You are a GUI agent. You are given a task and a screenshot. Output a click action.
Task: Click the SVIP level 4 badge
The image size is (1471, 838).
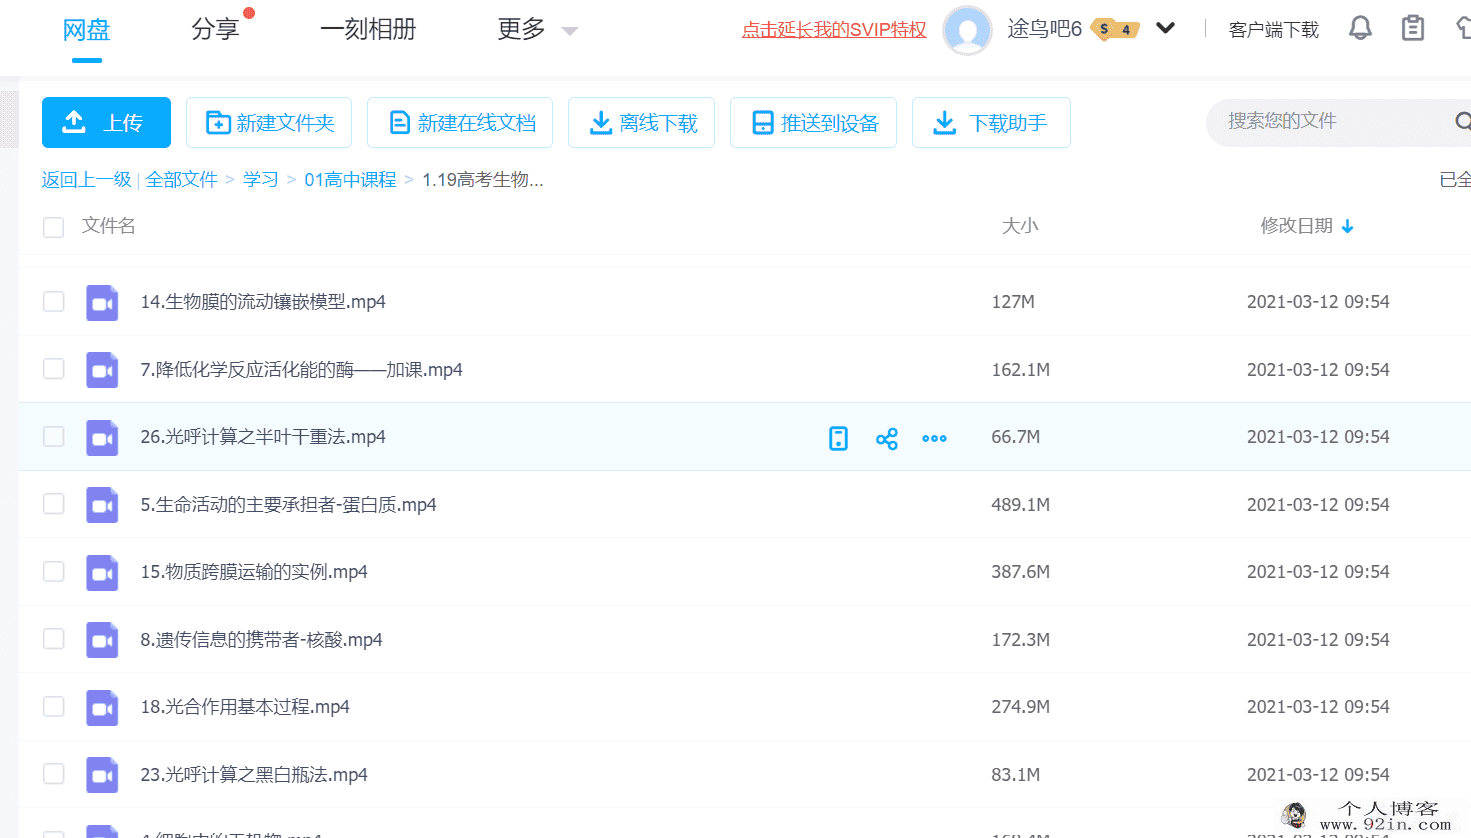(x=1115, y=29)
